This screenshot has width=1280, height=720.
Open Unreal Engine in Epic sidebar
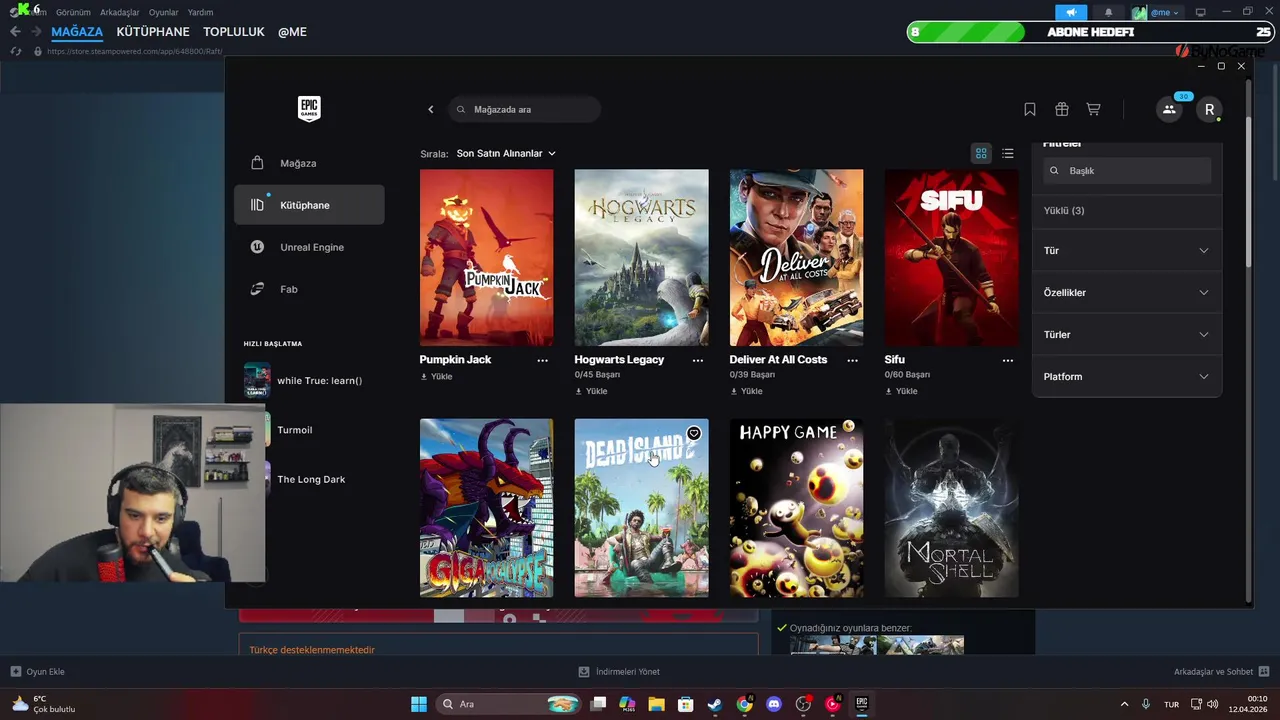[309, 247]
